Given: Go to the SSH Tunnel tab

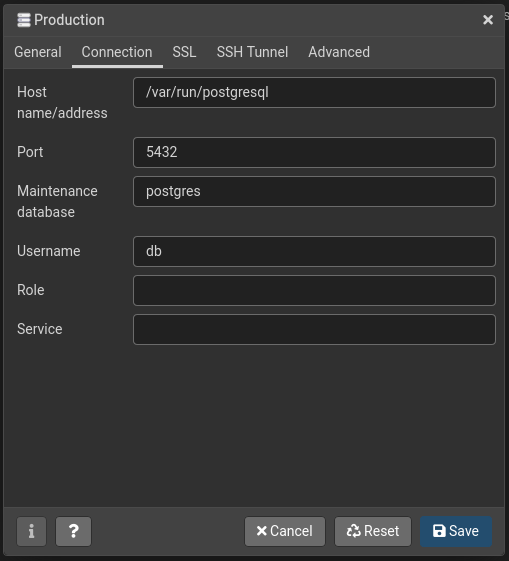Looking at the screenshot, I should coord(252,52).
